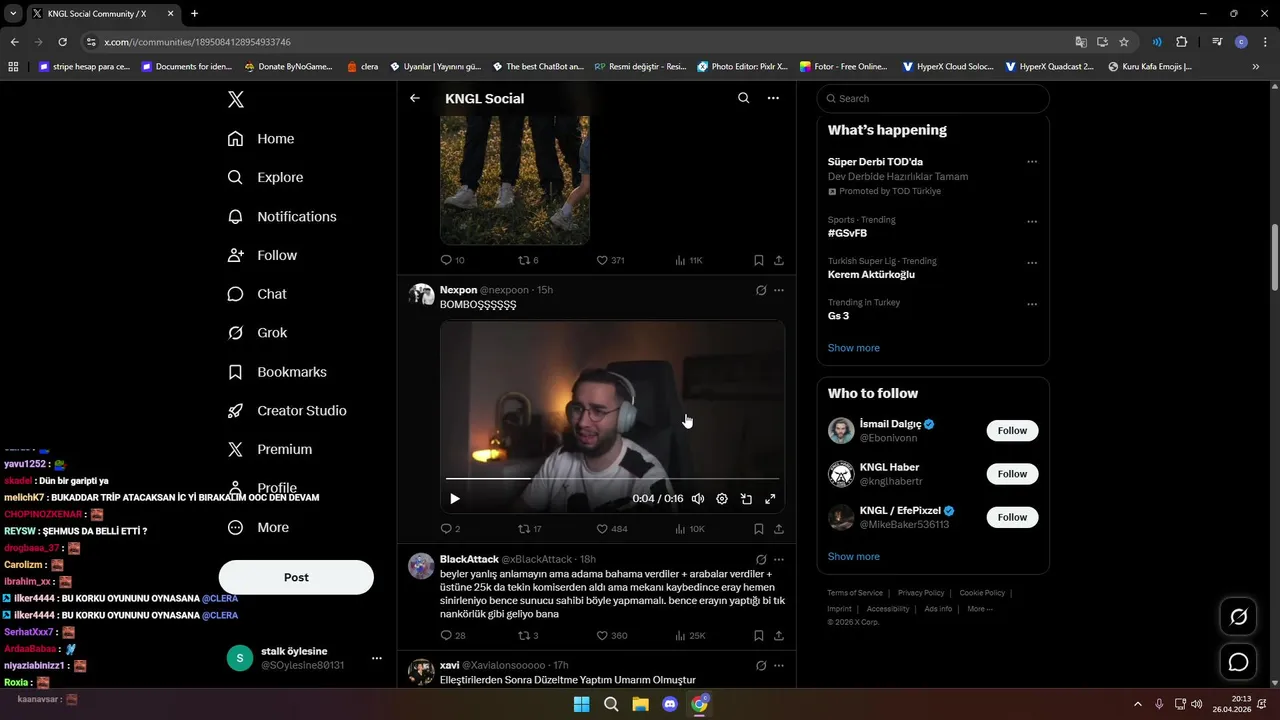The width and height of the screenshot is (1280, 720).
Task: Follow KNGL / EfePixzel
Action: (1012, 517)
